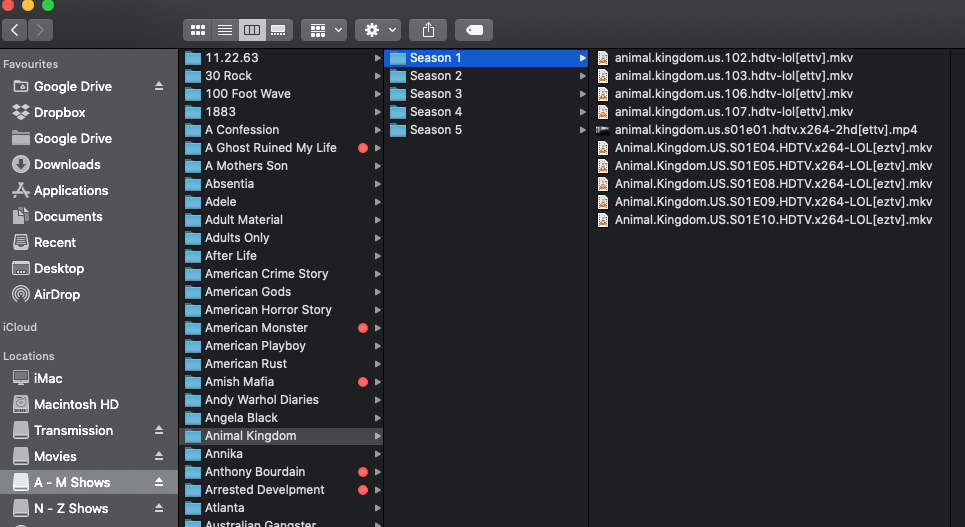Screen dimensions: 965x527
Task: Expand the Season 3 folder
Action: (582, 94)
